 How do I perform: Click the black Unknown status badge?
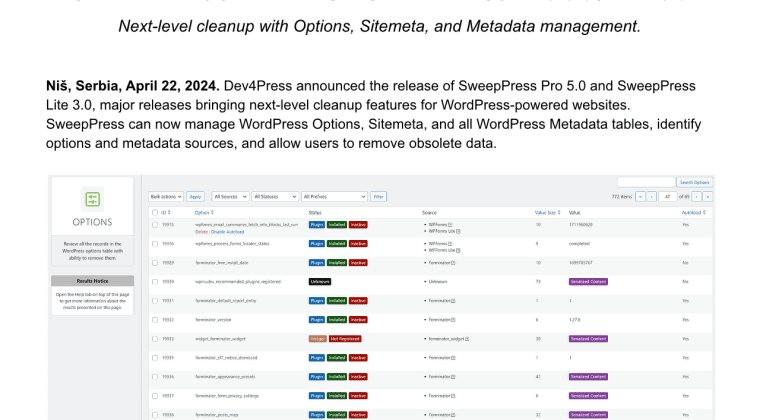320,282
